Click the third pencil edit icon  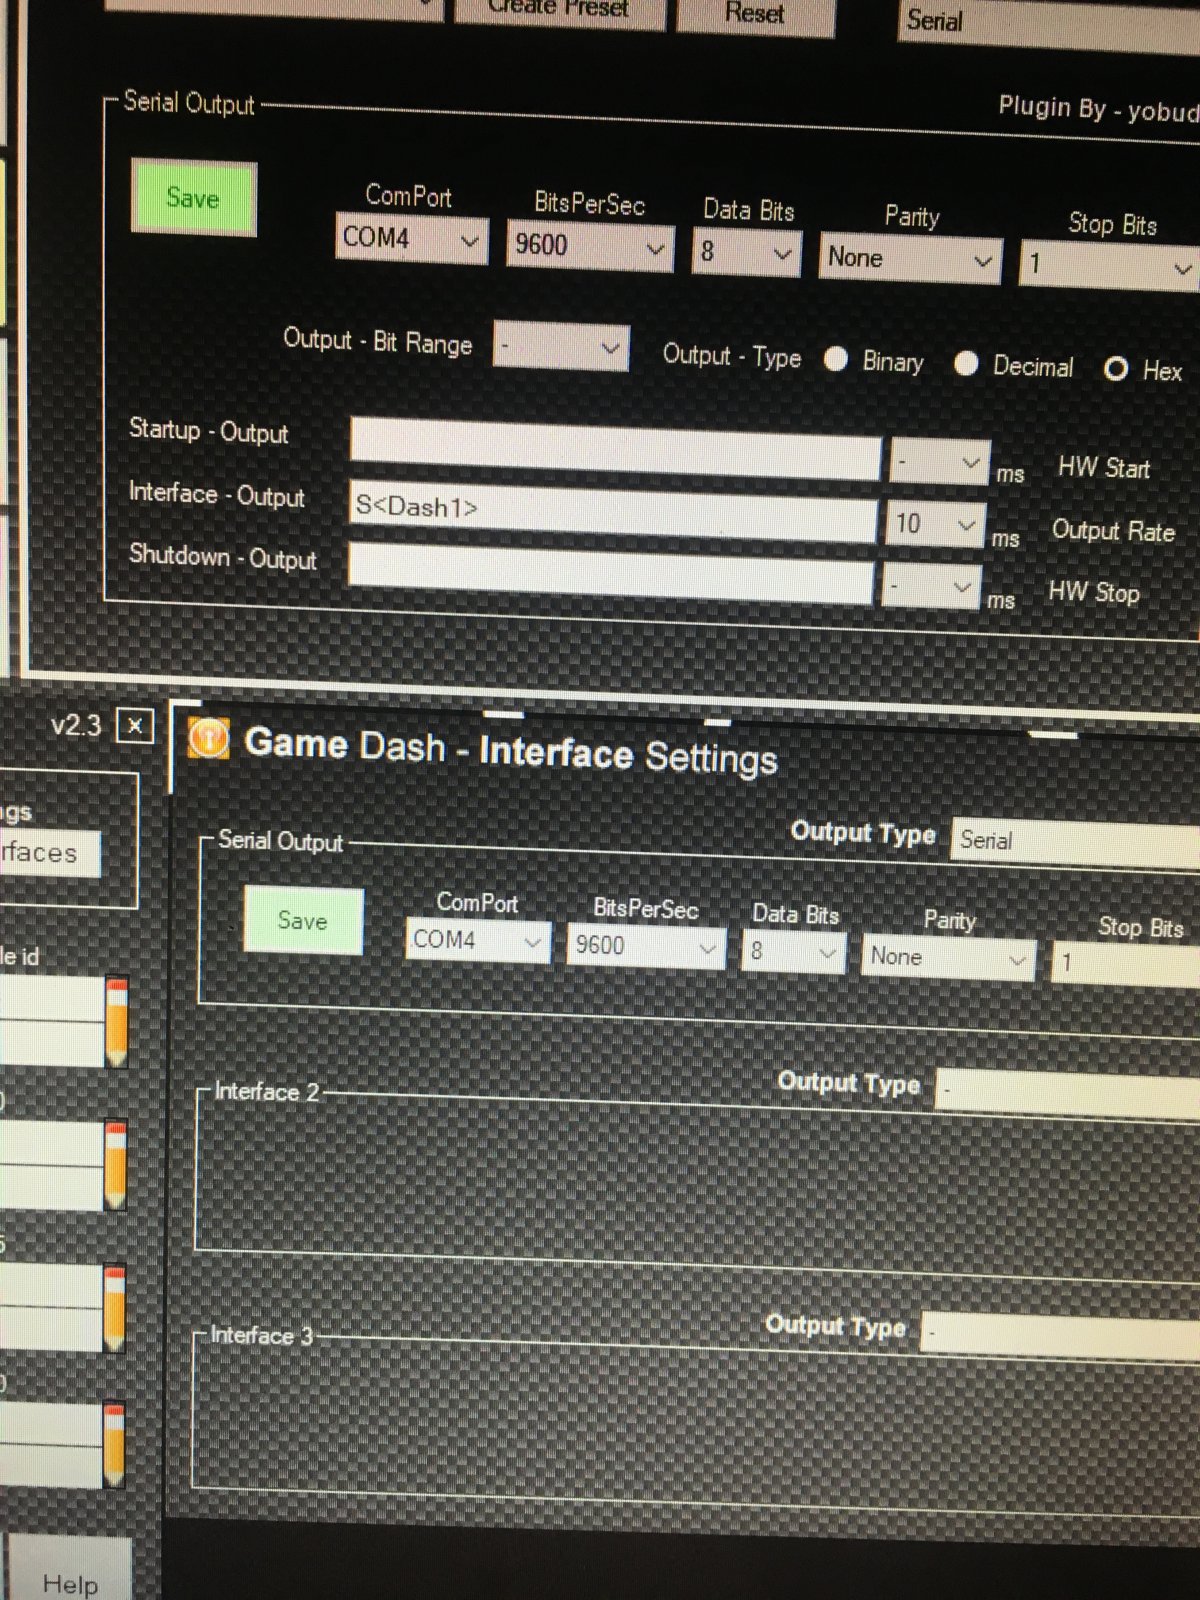pyautogui.click(x=115, y=1309)
